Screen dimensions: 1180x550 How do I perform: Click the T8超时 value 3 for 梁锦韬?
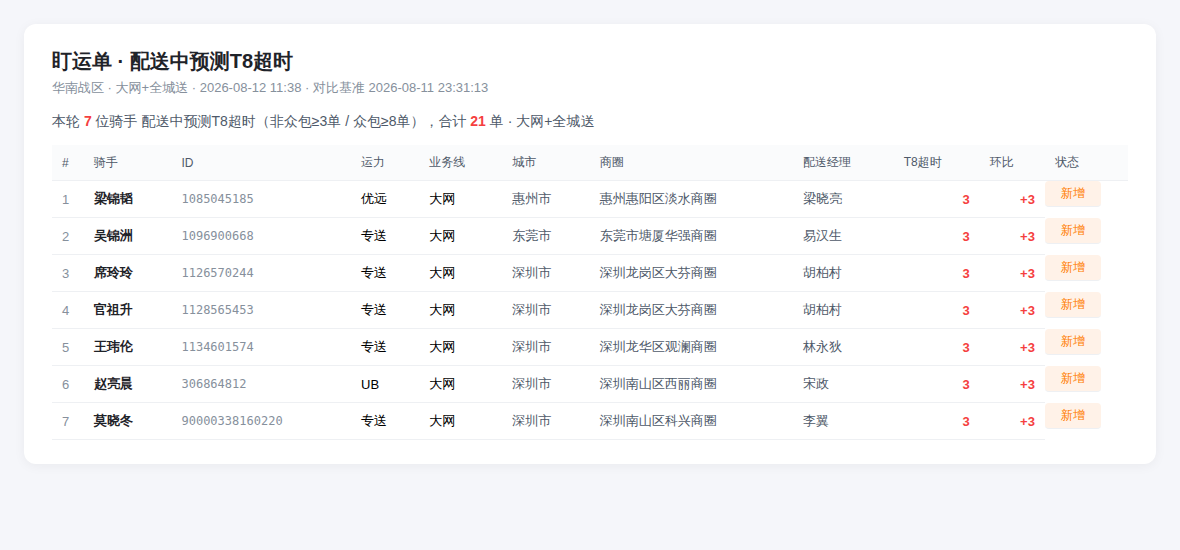pos(966,199)
